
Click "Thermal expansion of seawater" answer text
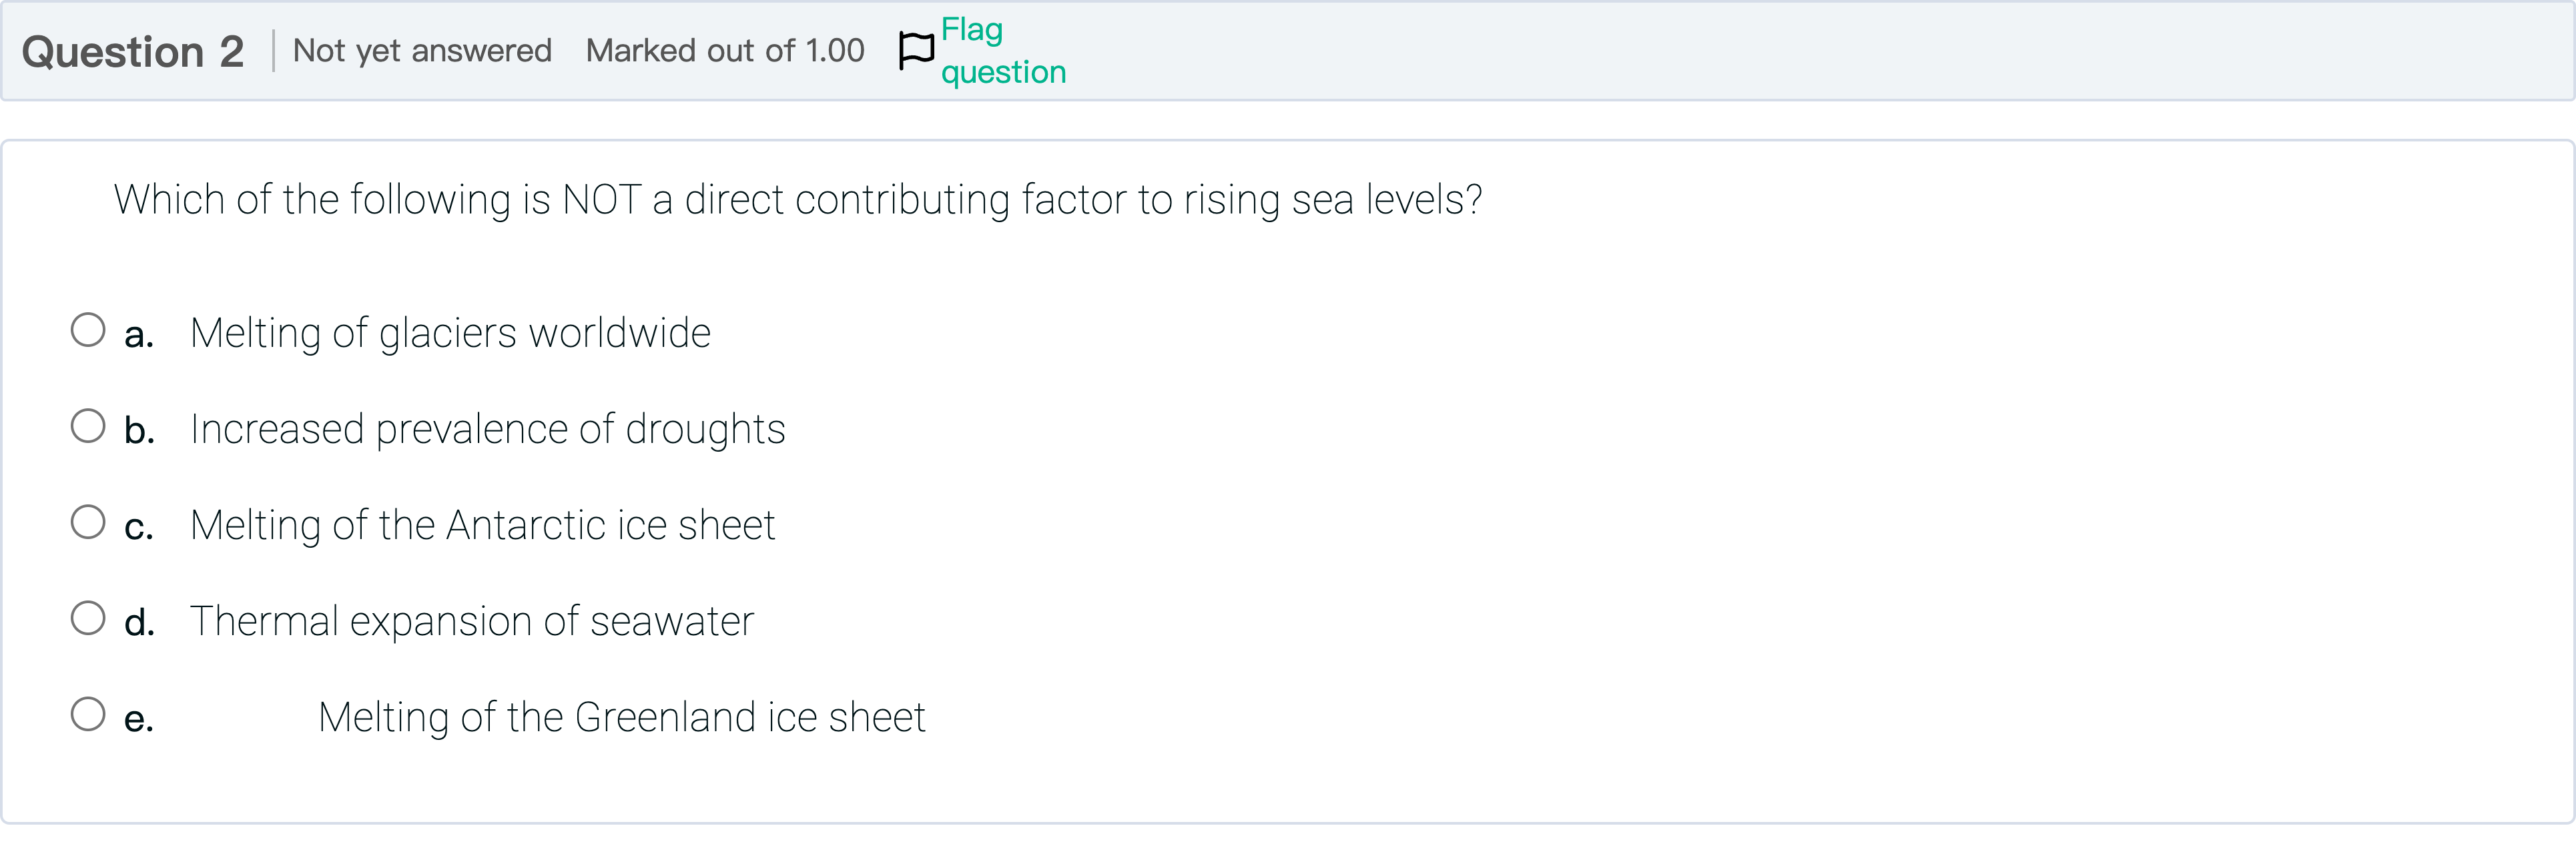471,621
